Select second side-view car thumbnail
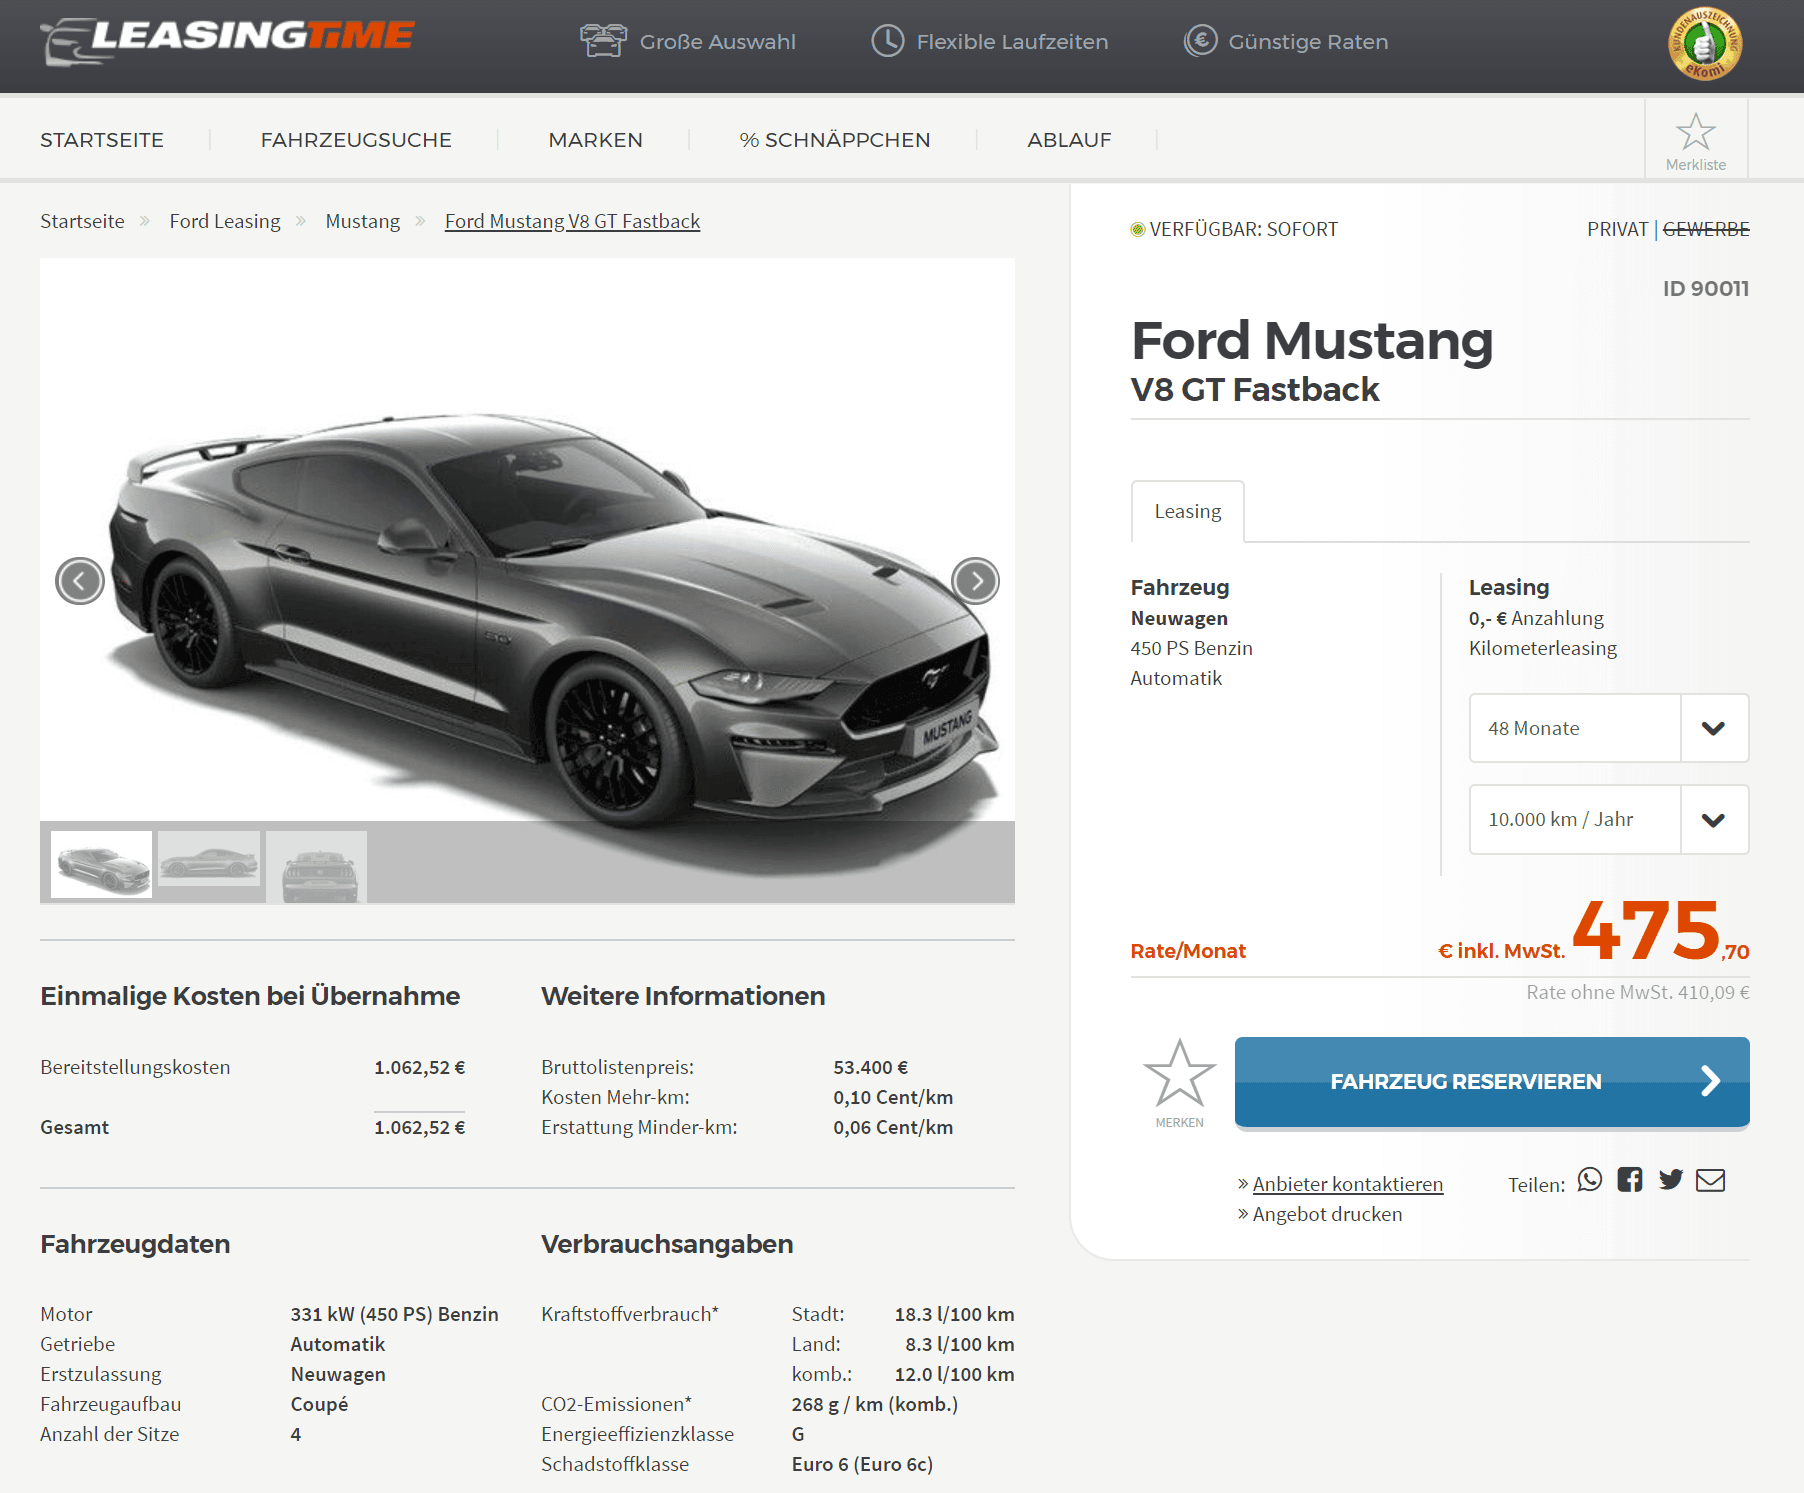 point(209,859)
